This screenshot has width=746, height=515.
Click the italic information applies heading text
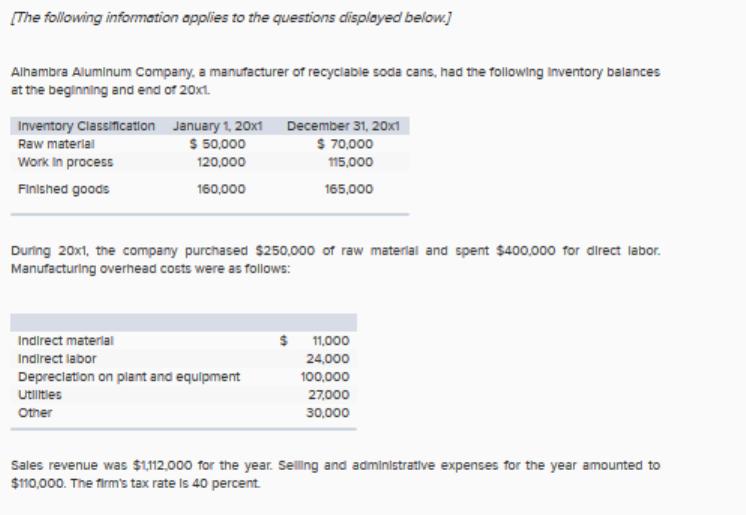tap(231, 18)
